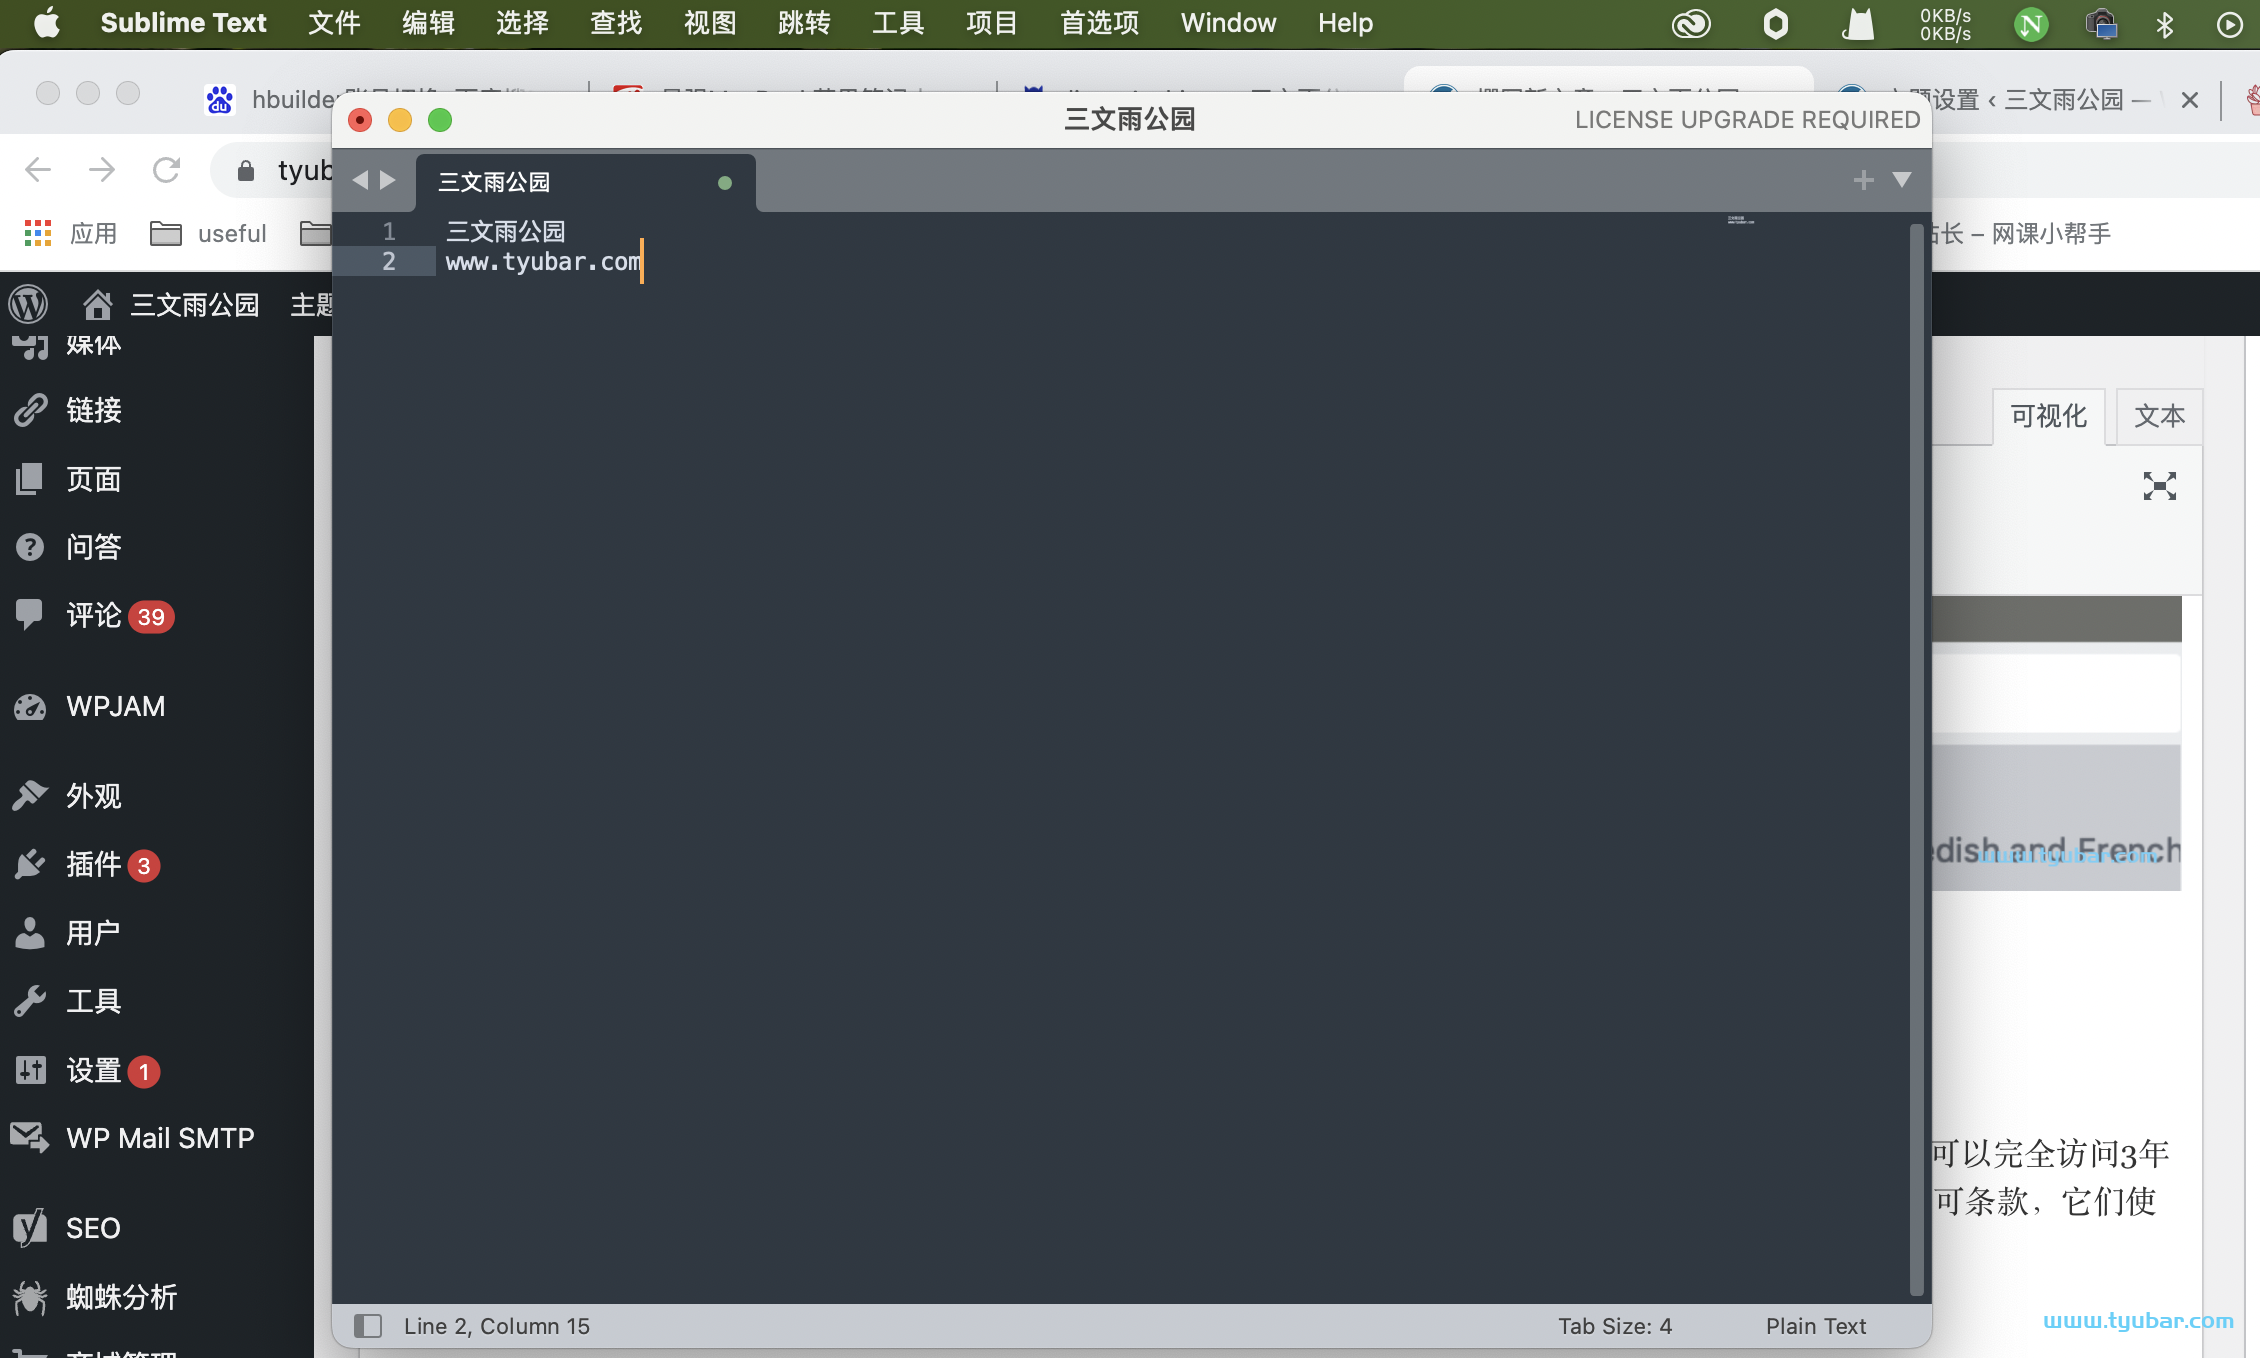Image resolution: width=2260 pixels, height=1358 pixels.
Task: Open the useful bookmark folder
Action: click(208, 234)
